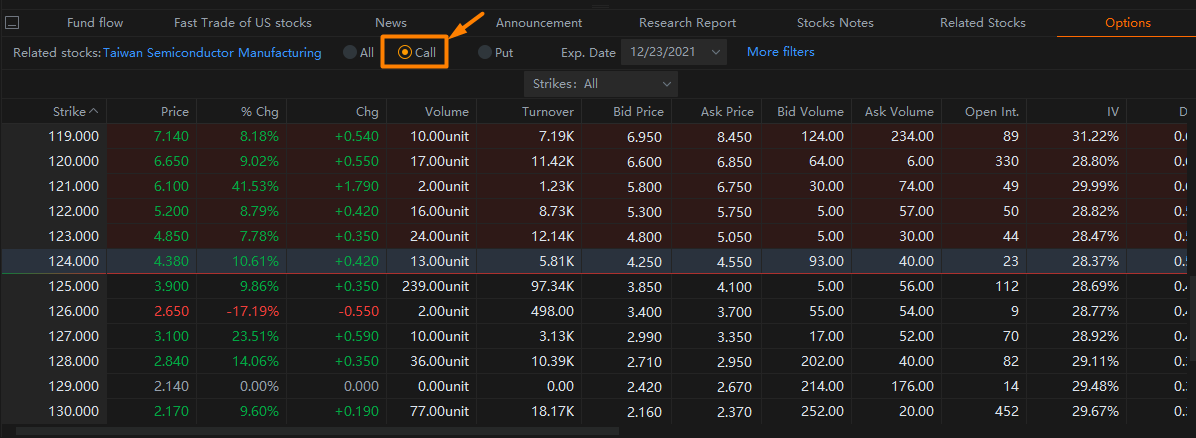Switch to Research Report tab
Screen dimensions: 1196x438
(687, 23)
